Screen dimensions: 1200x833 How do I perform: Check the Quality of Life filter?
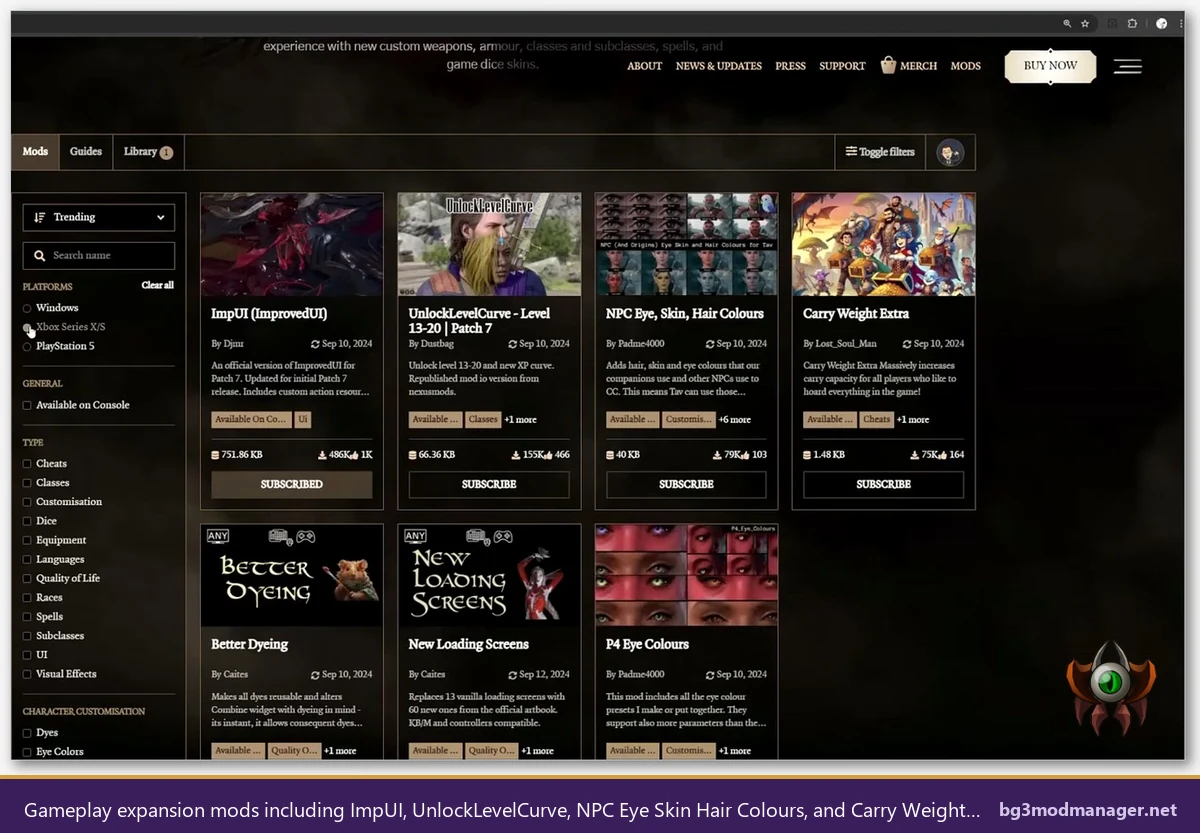(x=27, y=579)
